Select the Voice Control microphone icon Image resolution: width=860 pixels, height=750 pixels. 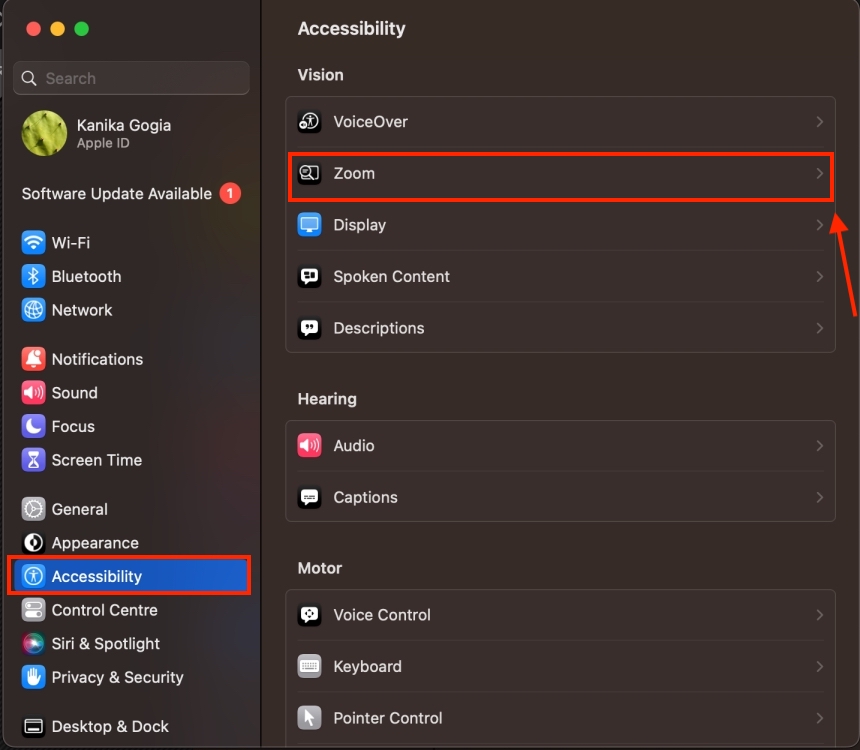(x=307, y=614)
